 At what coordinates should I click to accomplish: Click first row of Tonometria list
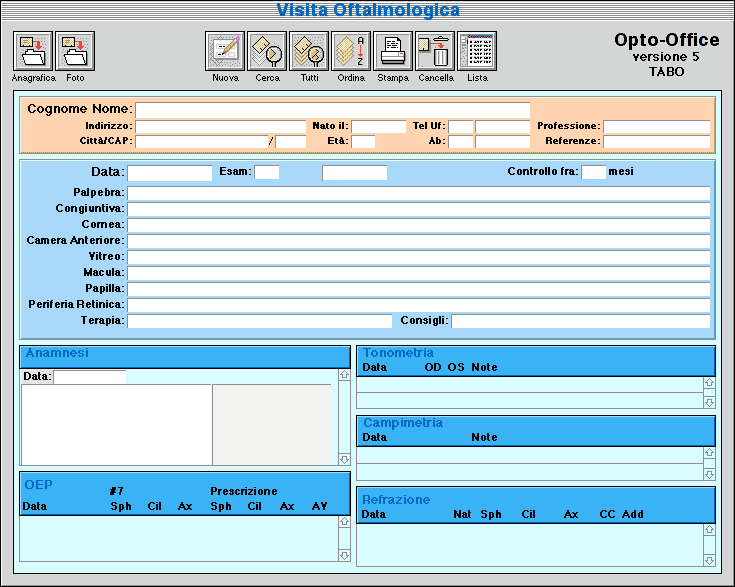click(530, 385)
